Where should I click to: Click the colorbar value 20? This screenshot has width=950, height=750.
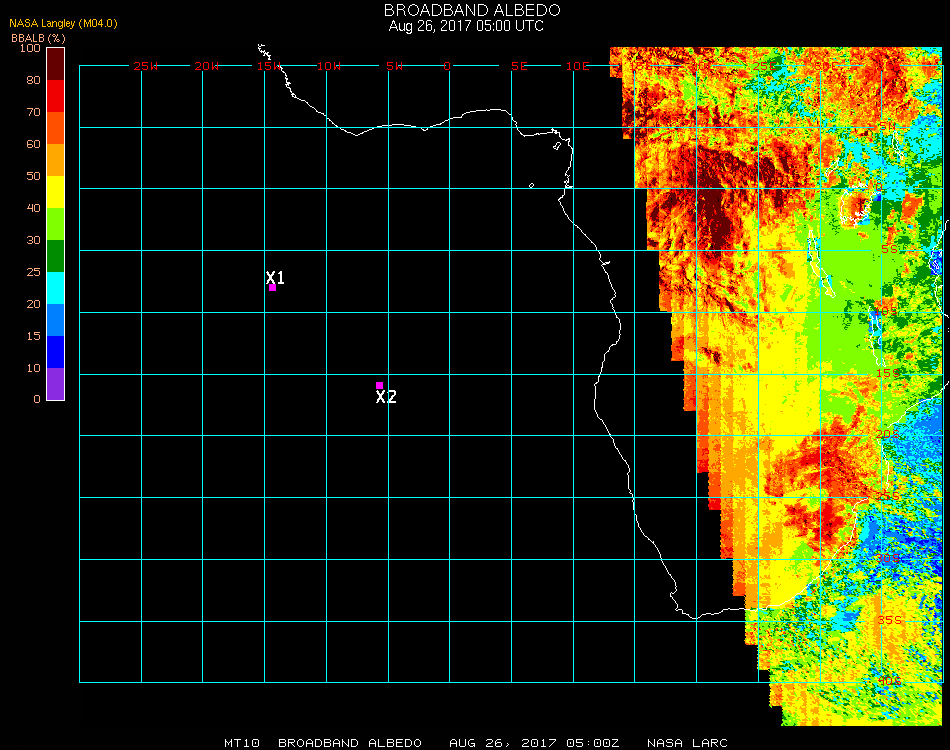point(33,304)
